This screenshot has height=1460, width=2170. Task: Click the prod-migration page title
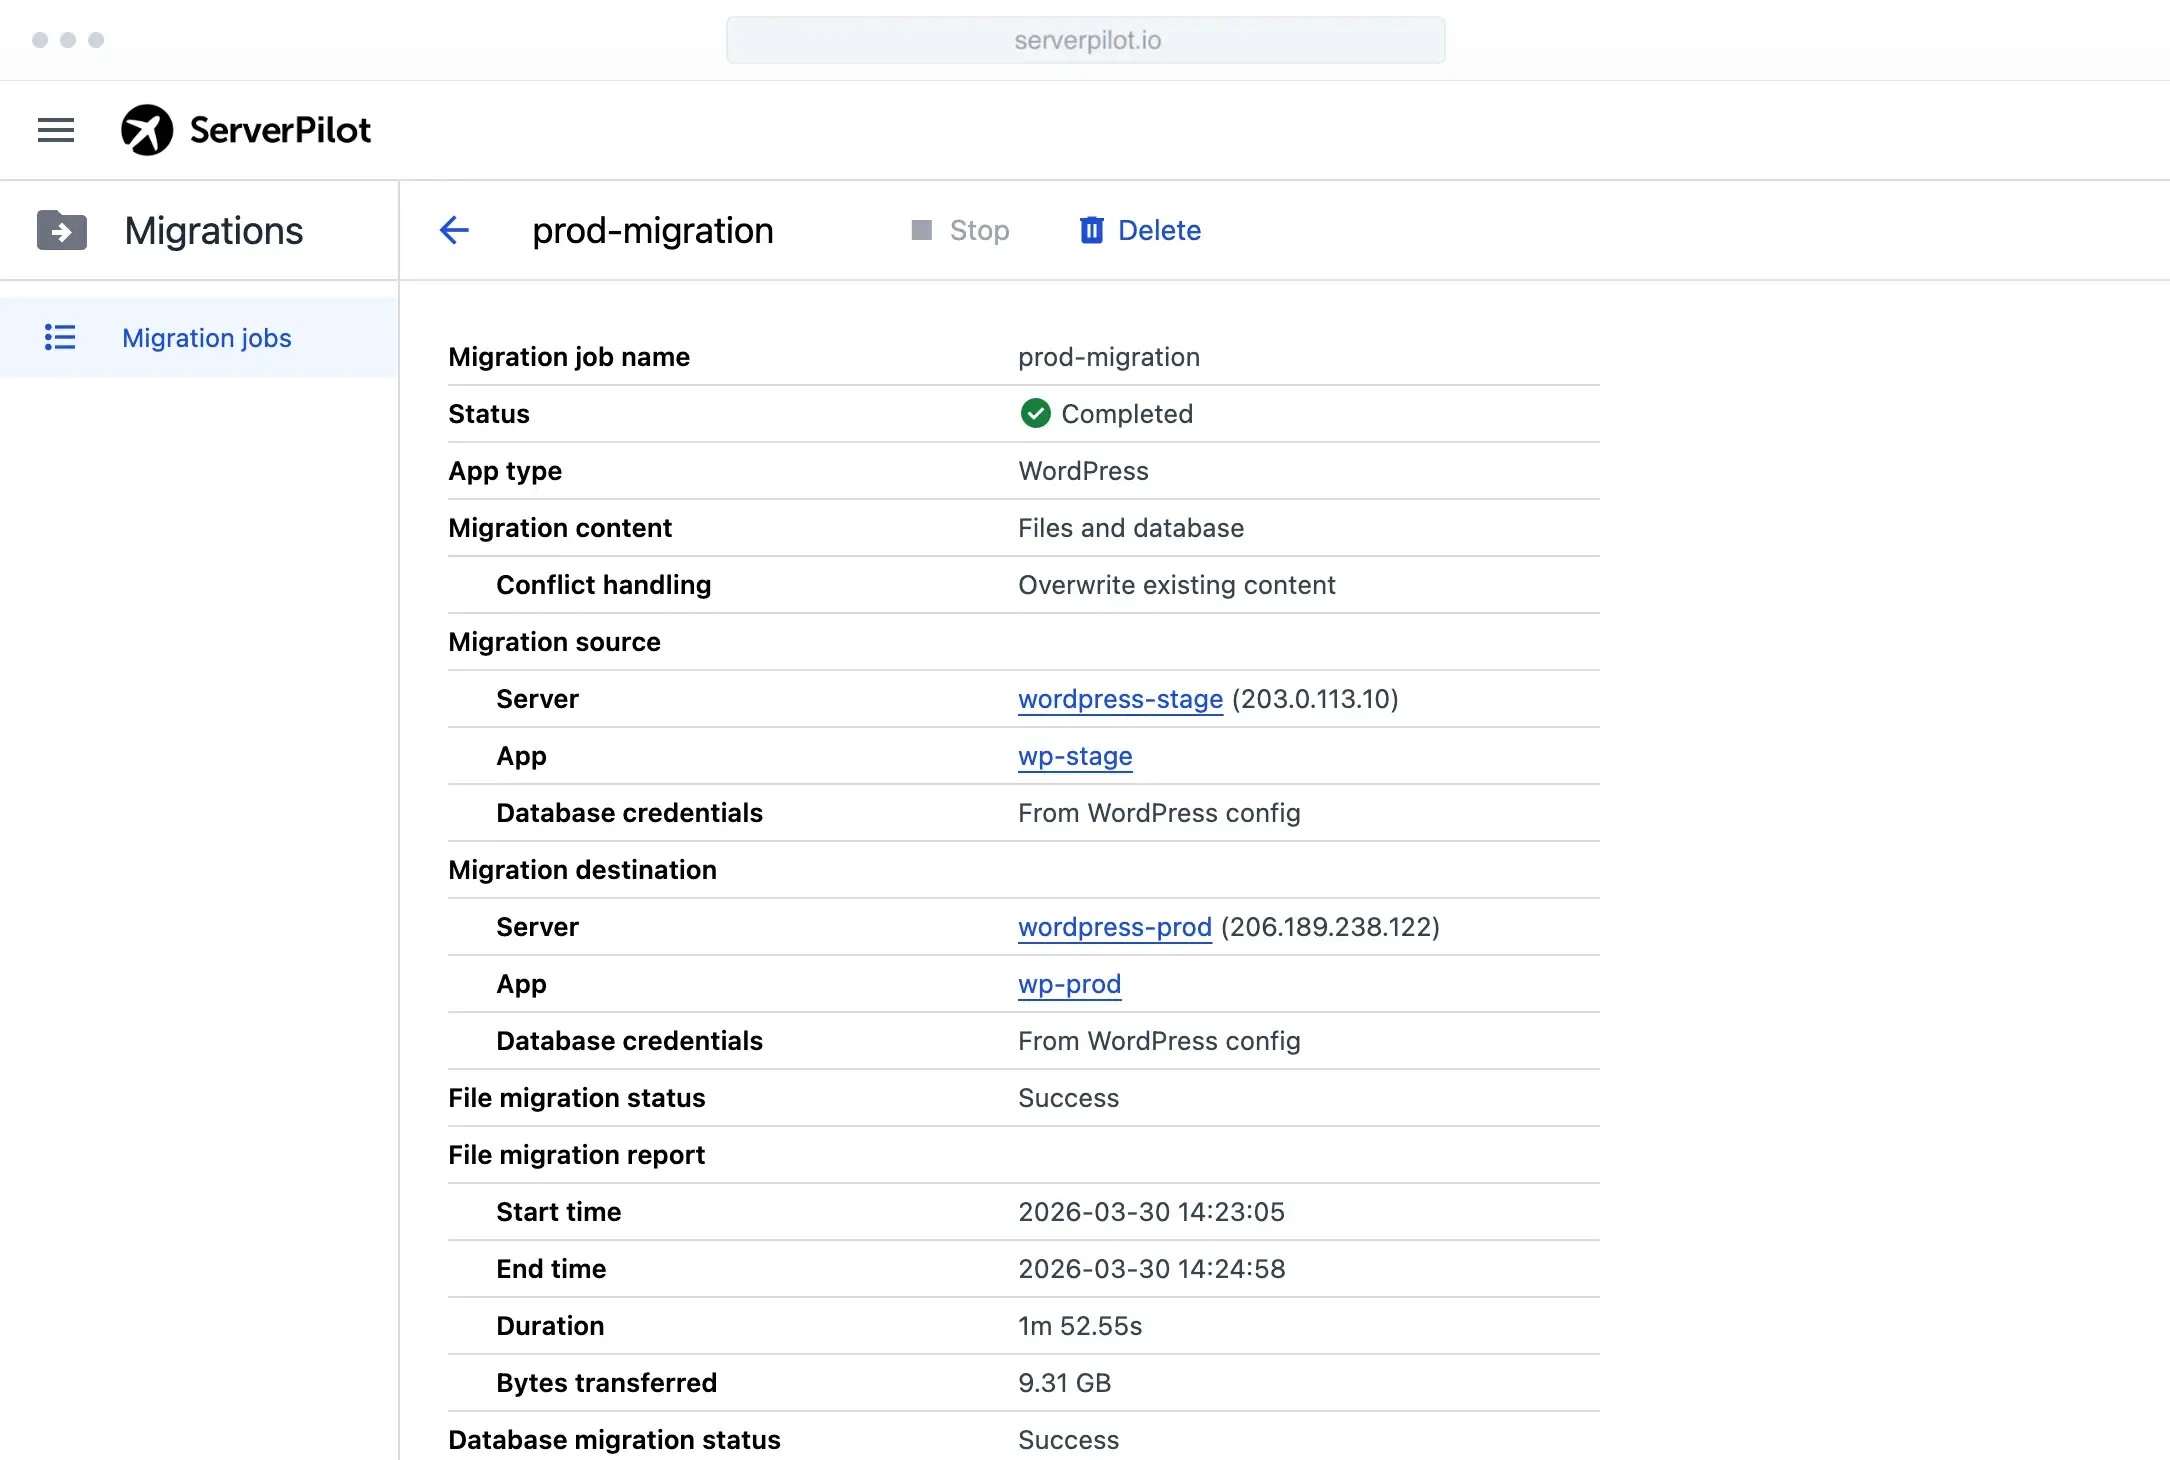point(652,231)
